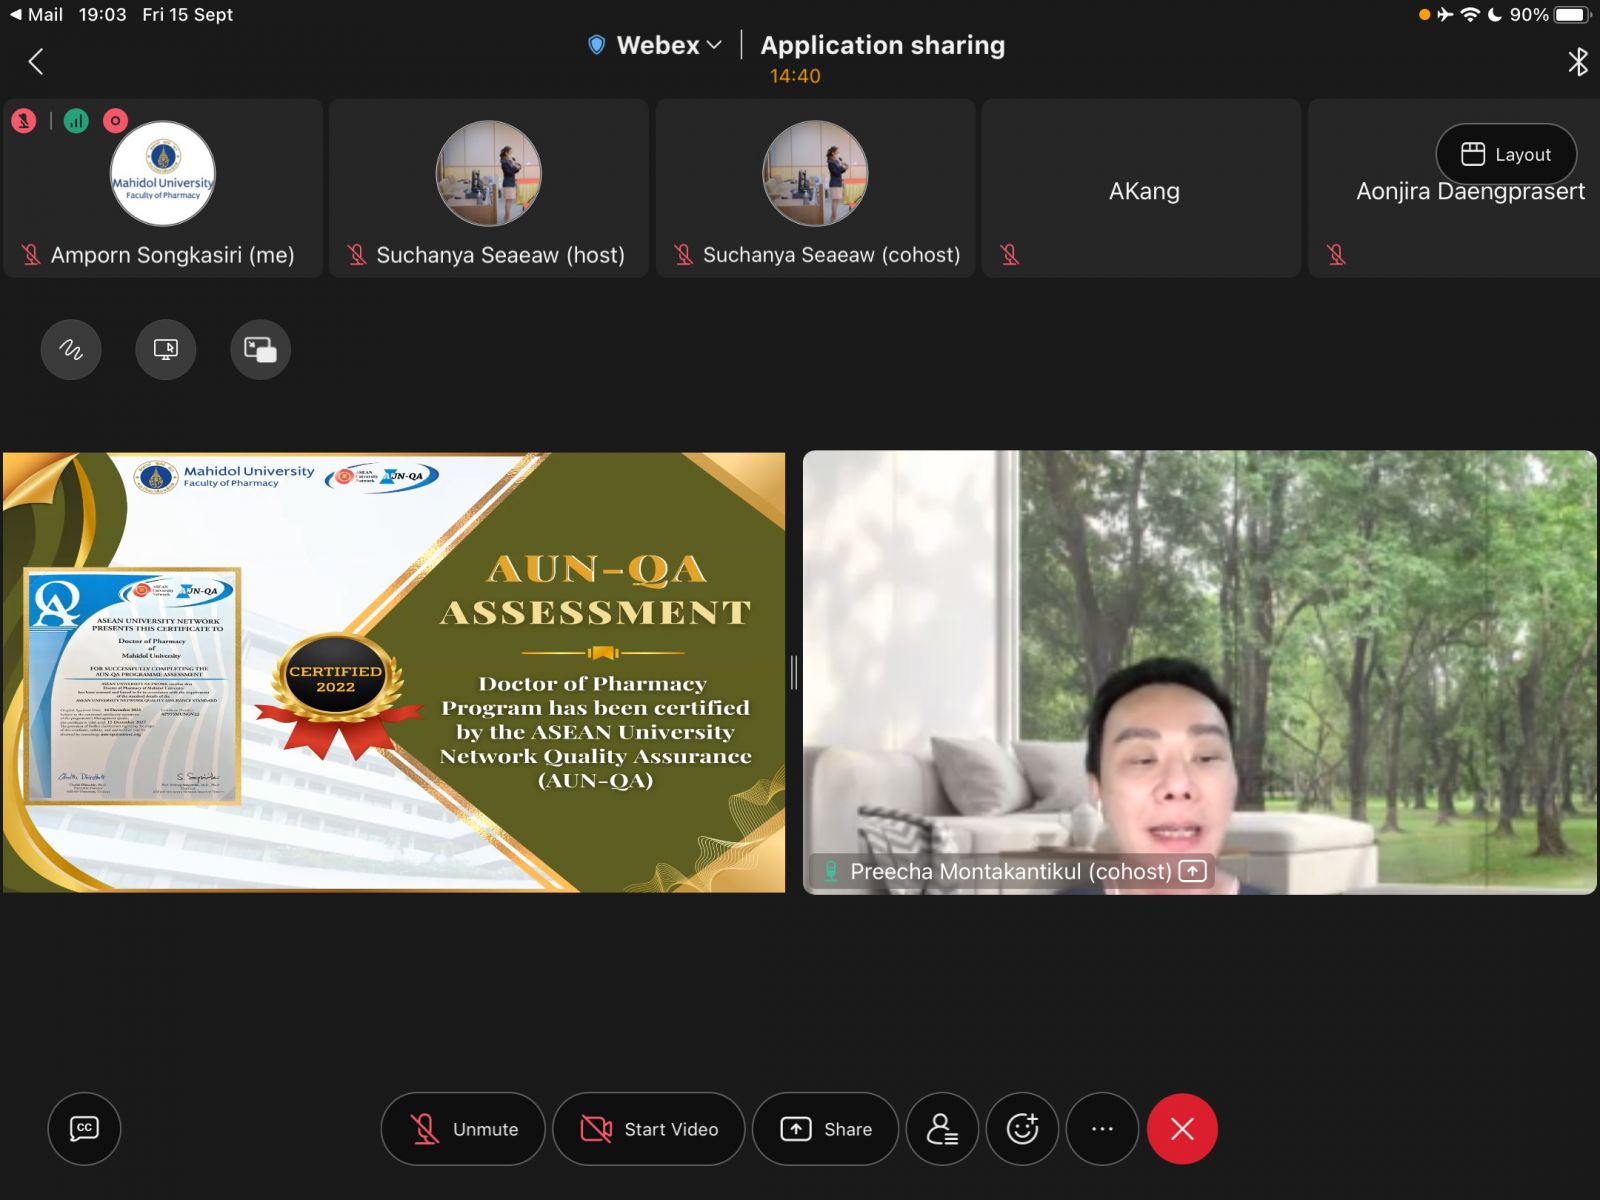Tap the meeting timer 14:40
Viewport: 1600px width, 1200px height.
795,76
